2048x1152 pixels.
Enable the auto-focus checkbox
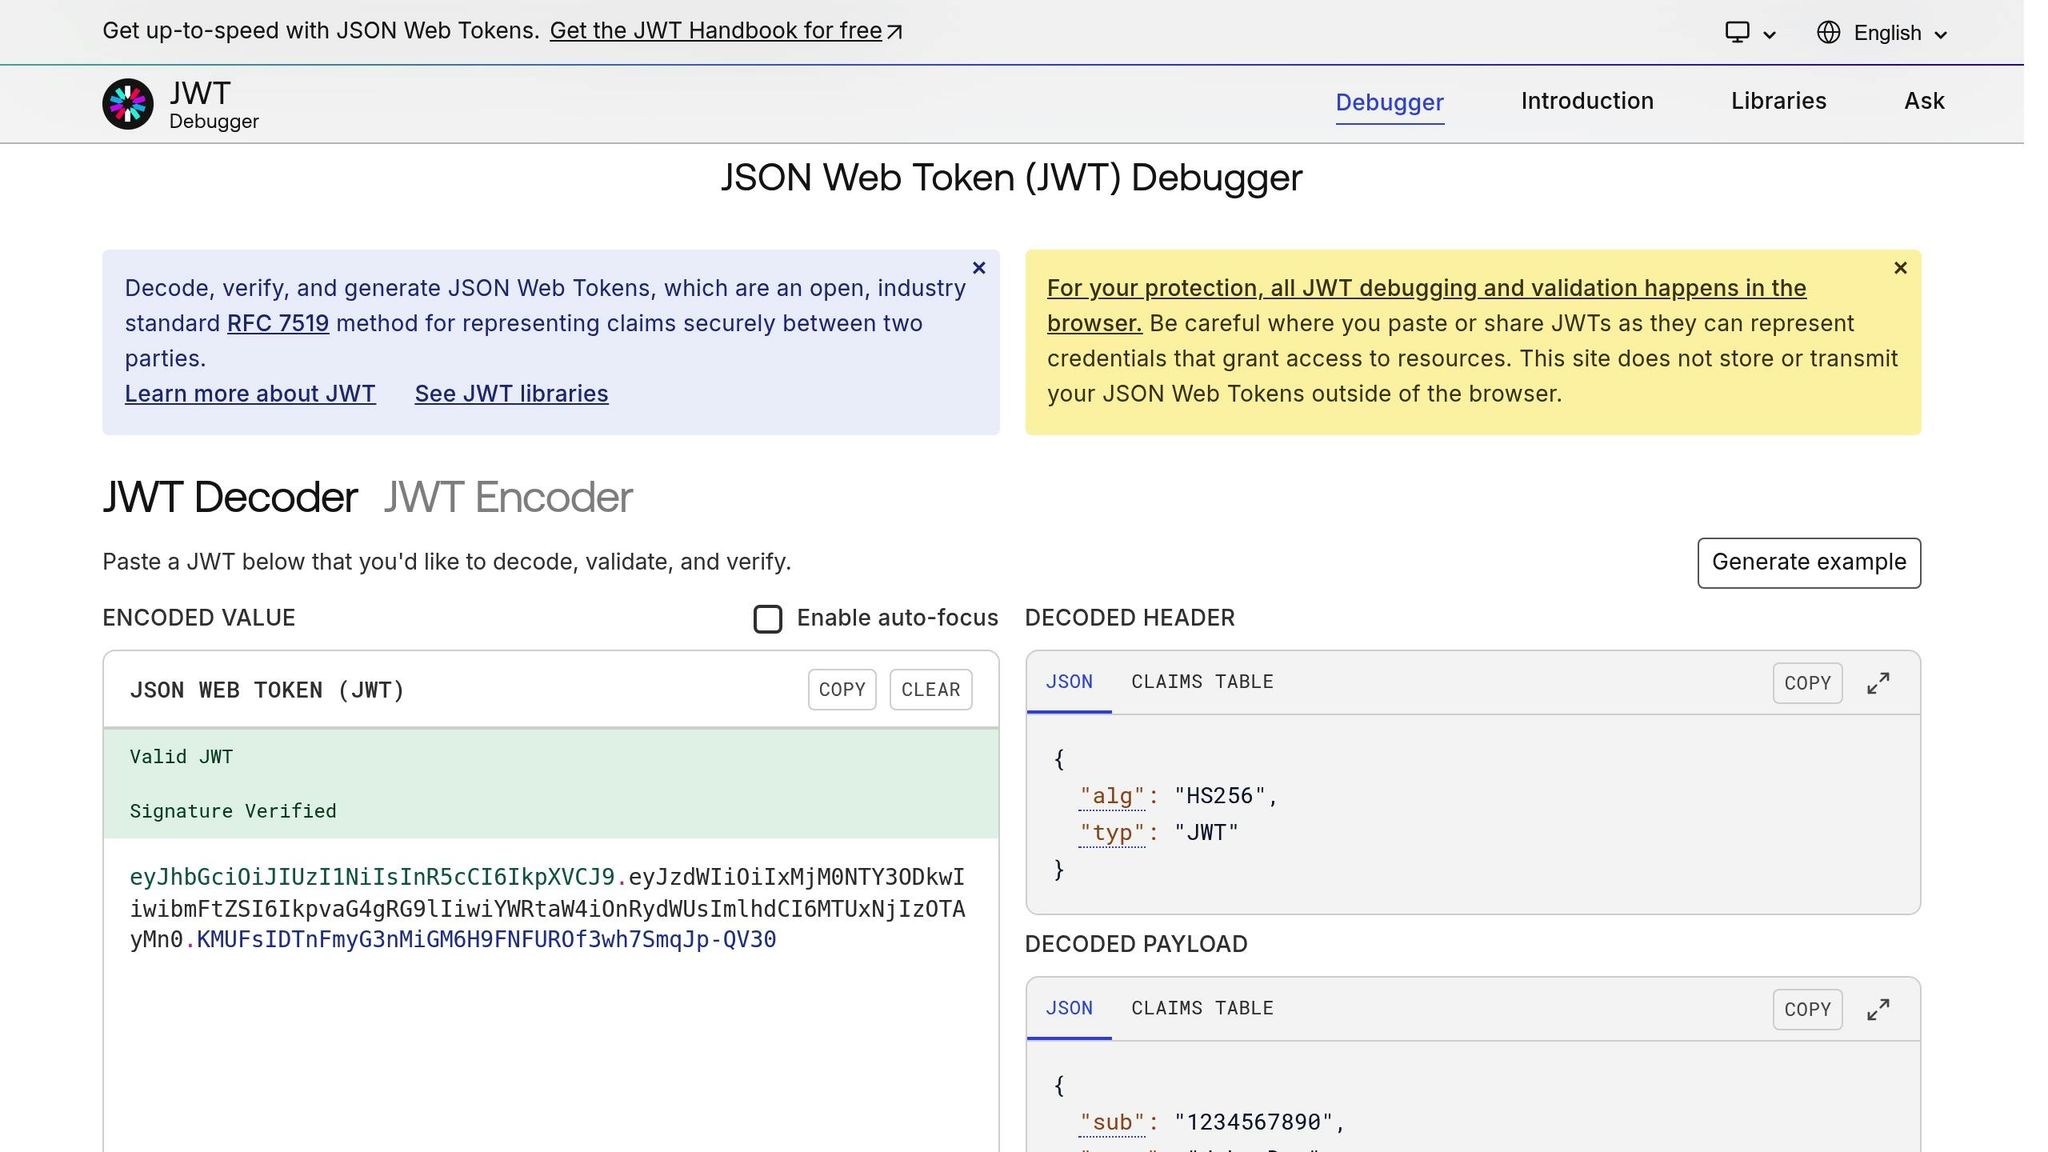tap(768, 619)
